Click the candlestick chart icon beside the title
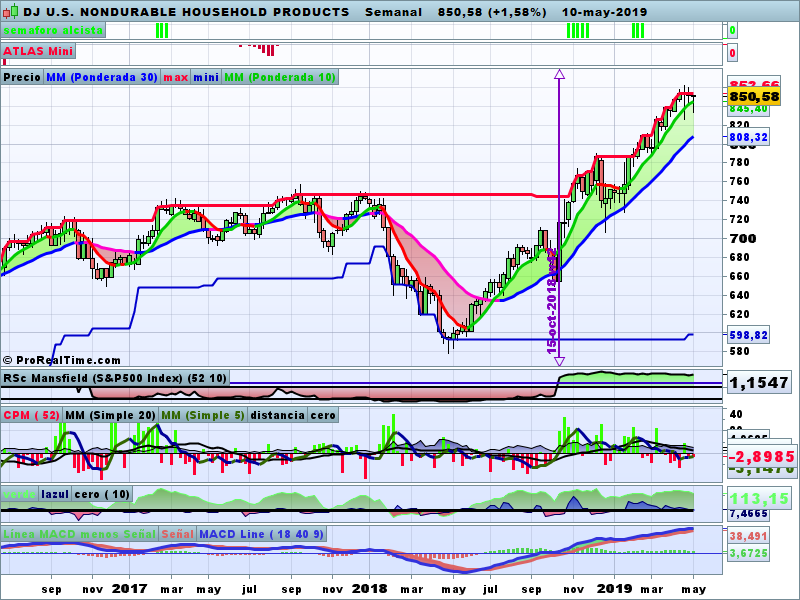 10,11
